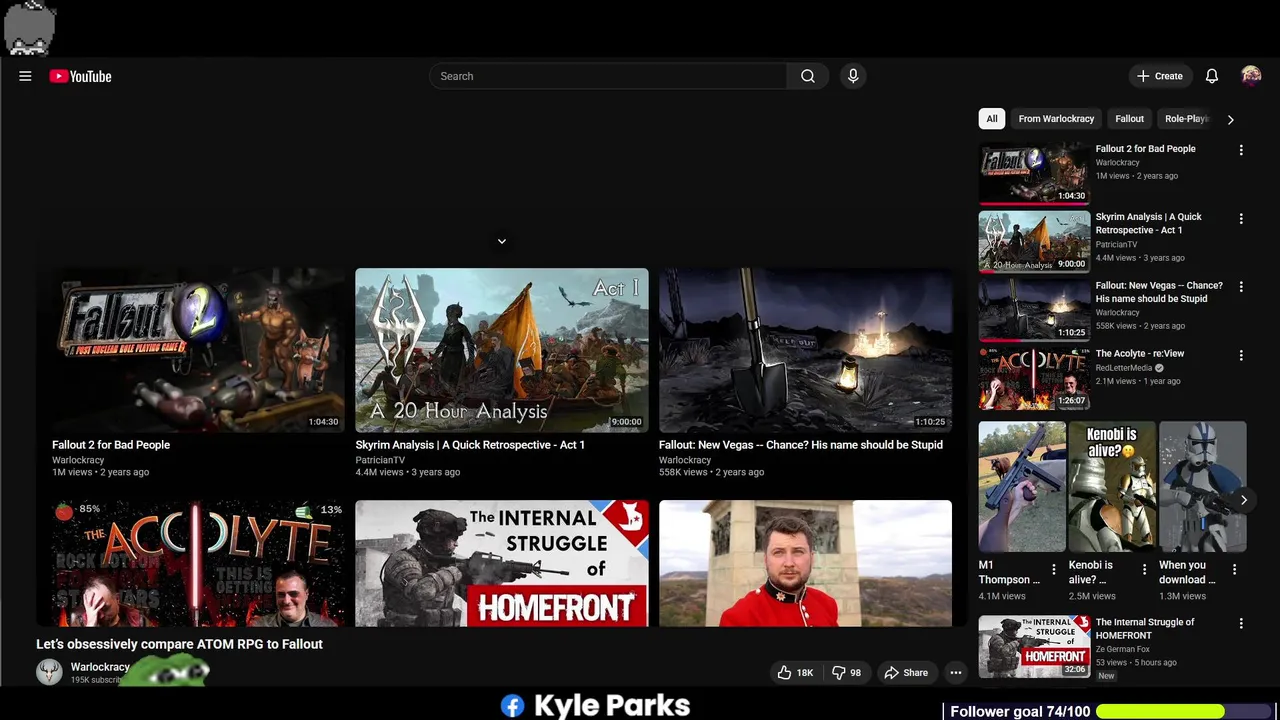This screenshot has height=720, width=1280.
Task: Open sidebar Homefront video thumbnail
Action: coord(1034,646)
